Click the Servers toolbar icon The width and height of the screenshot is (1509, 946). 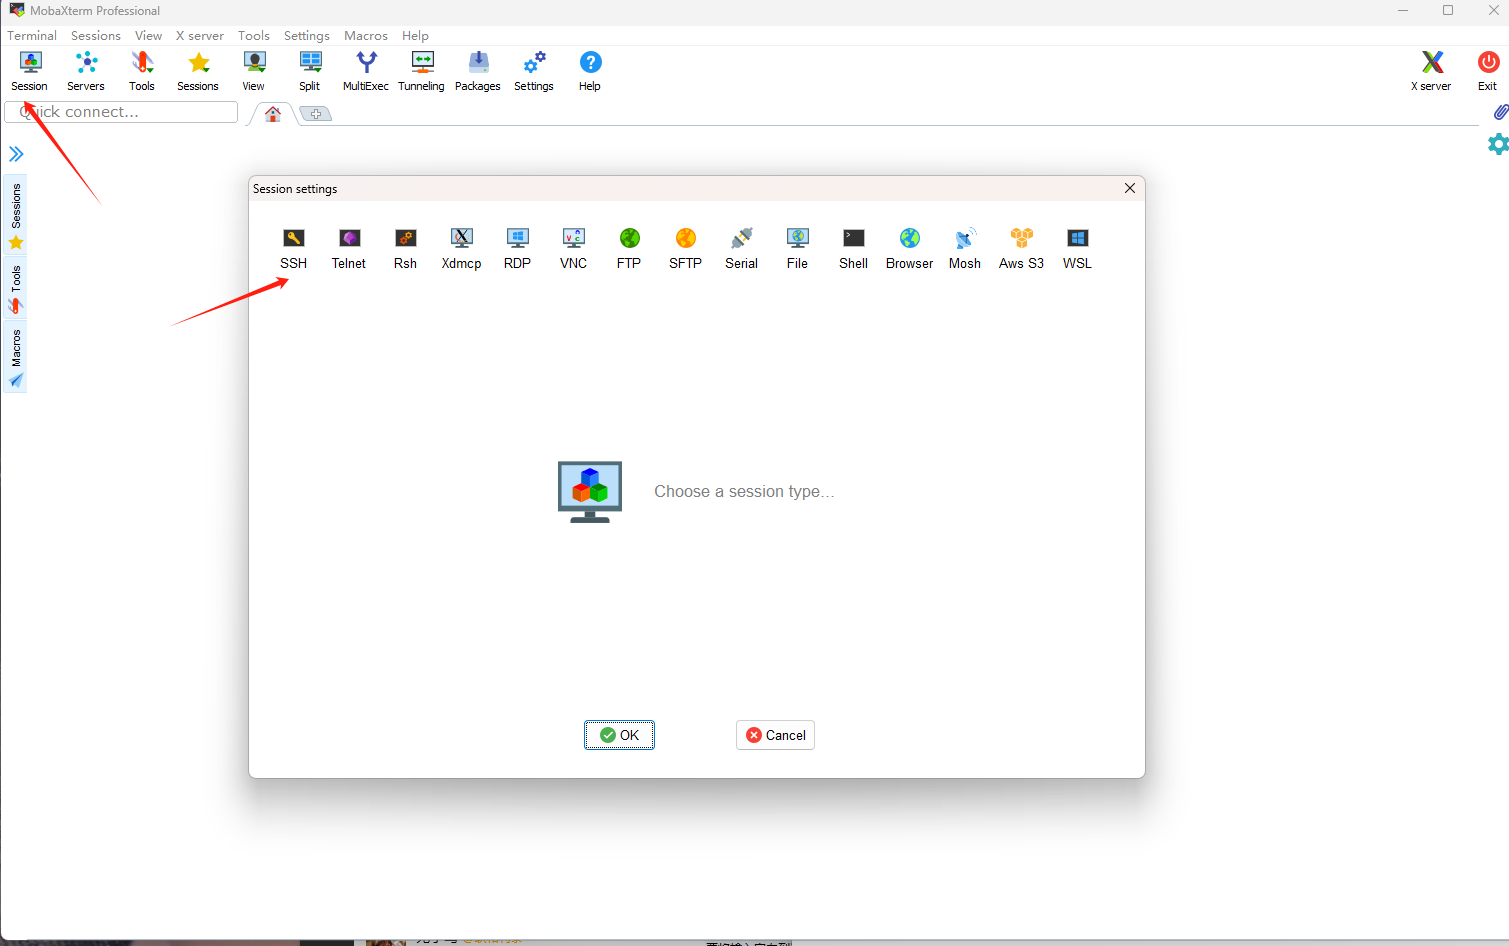coord(86,71)
